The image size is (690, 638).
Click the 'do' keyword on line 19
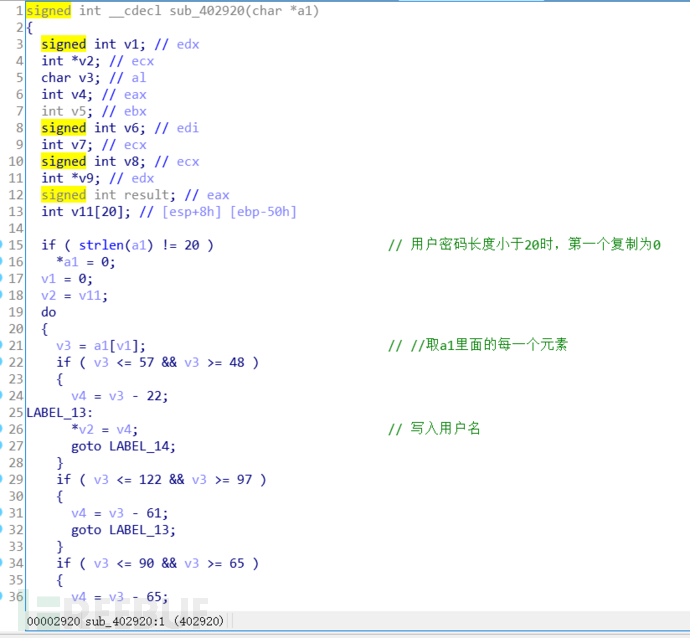coord(49,312)
